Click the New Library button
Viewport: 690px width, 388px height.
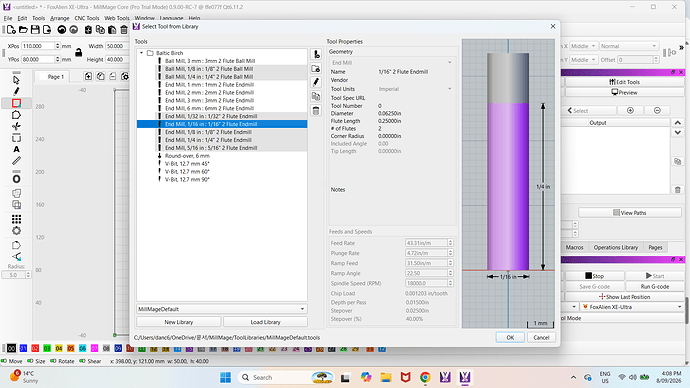click(x=179, y=322)
